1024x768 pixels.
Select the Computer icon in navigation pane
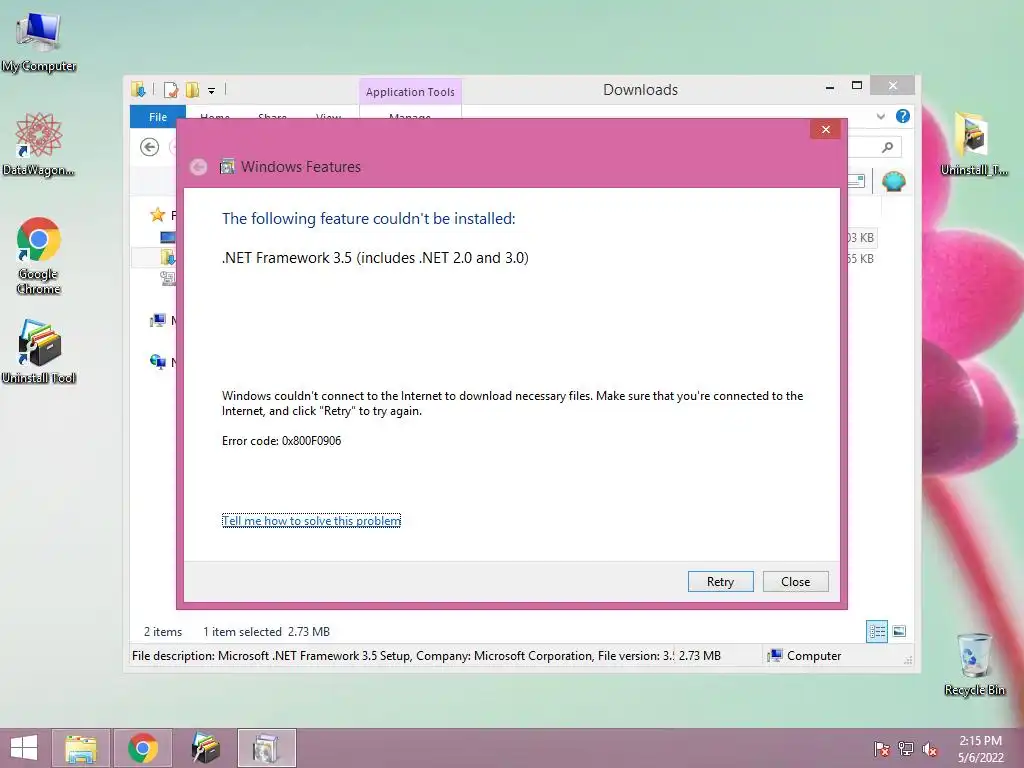[157, 321]
